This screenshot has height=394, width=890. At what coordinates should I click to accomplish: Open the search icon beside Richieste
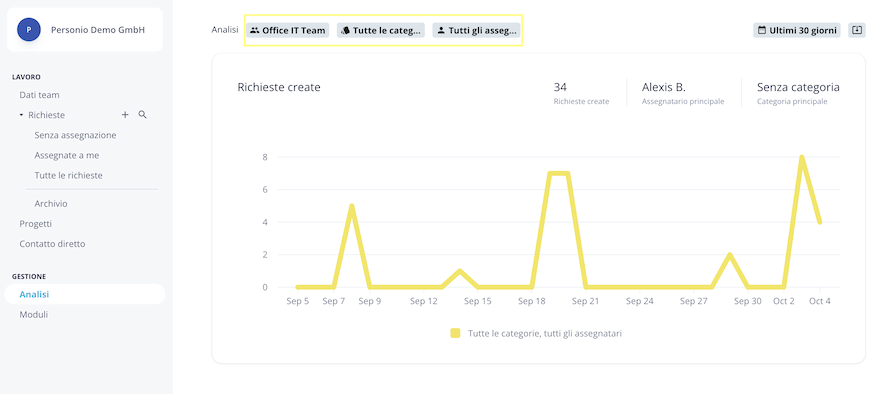pyautogui.click(x=142, y=115)
